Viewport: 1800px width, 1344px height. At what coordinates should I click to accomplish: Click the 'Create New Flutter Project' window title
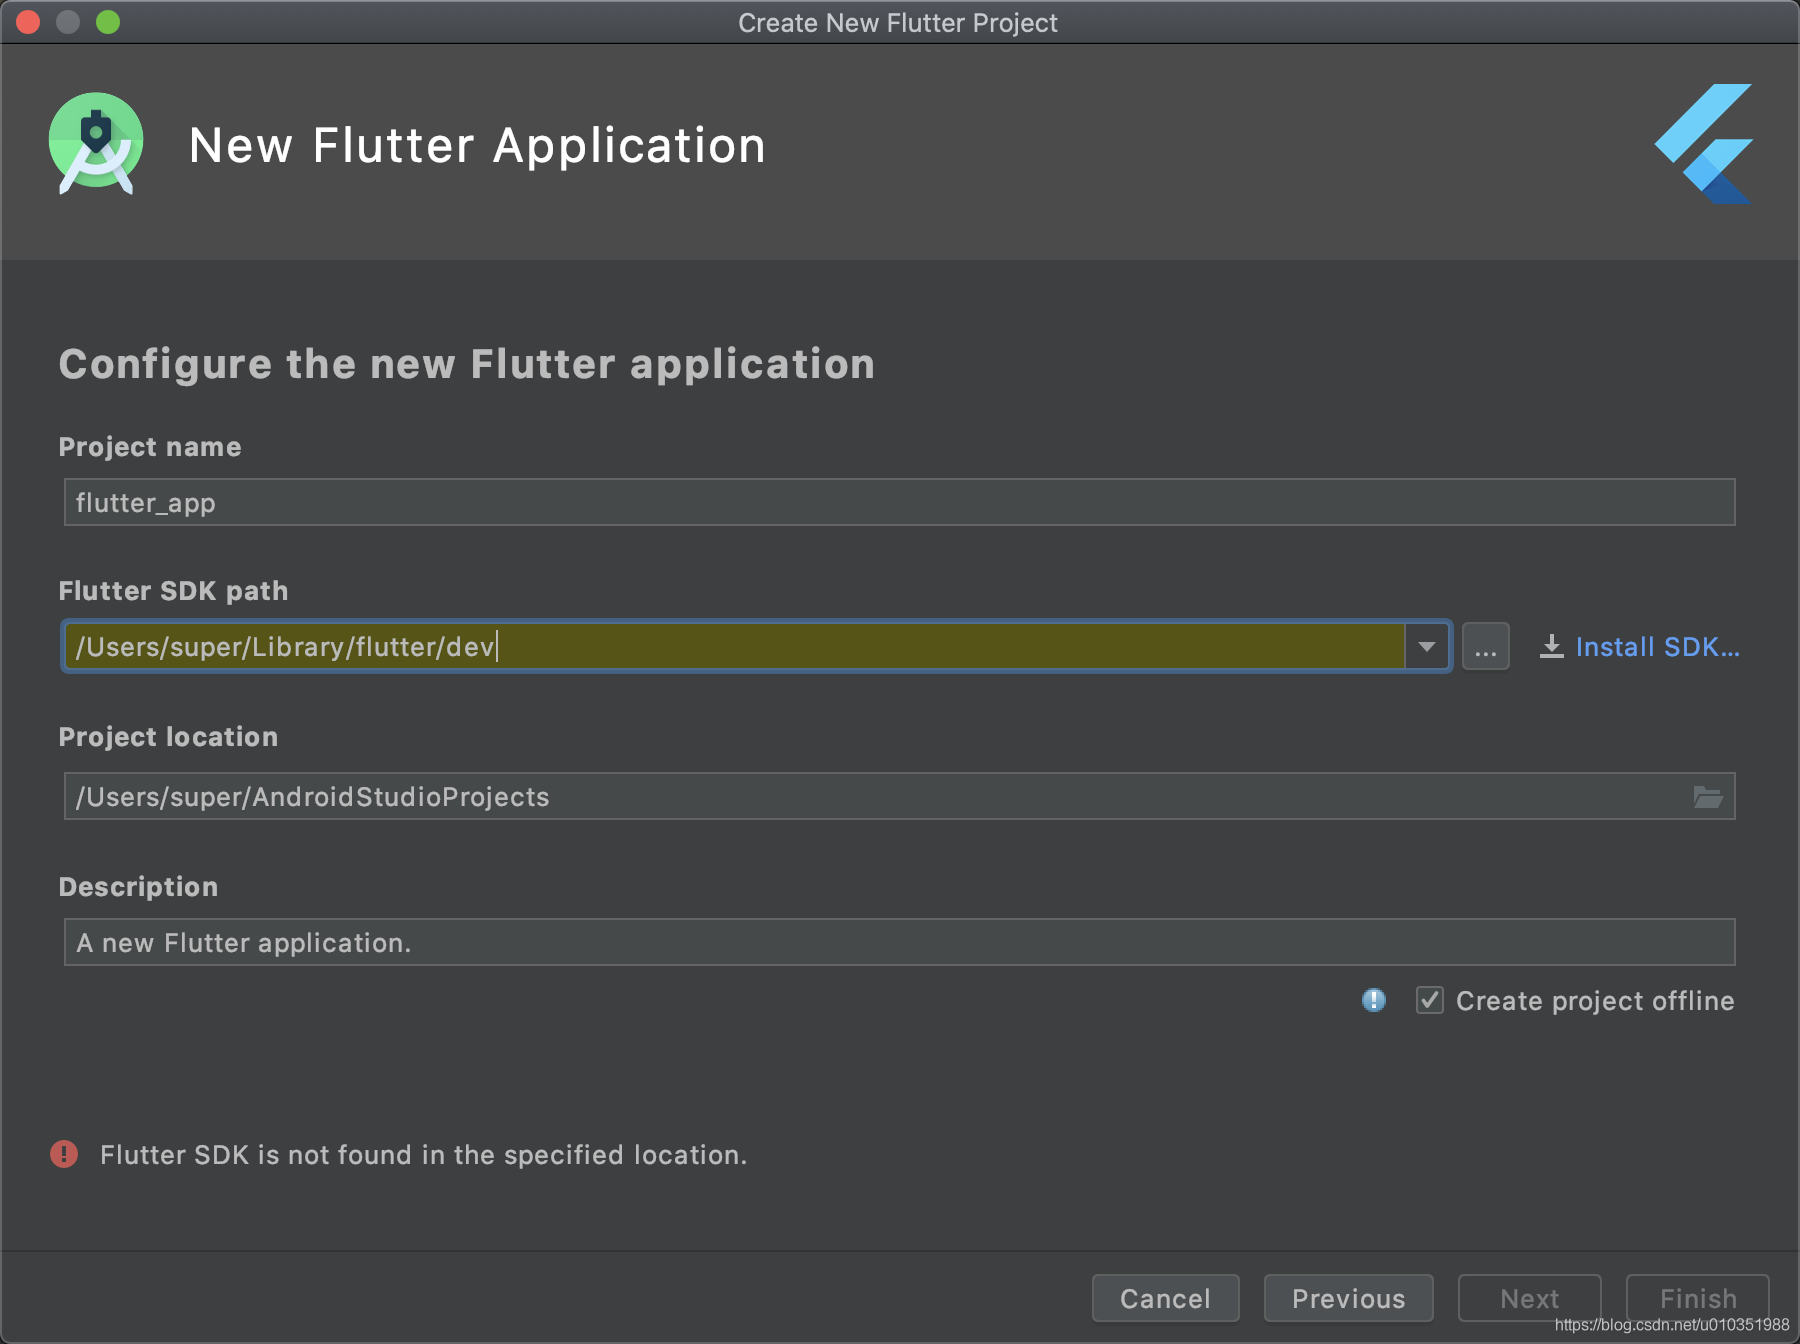[898, 23]
